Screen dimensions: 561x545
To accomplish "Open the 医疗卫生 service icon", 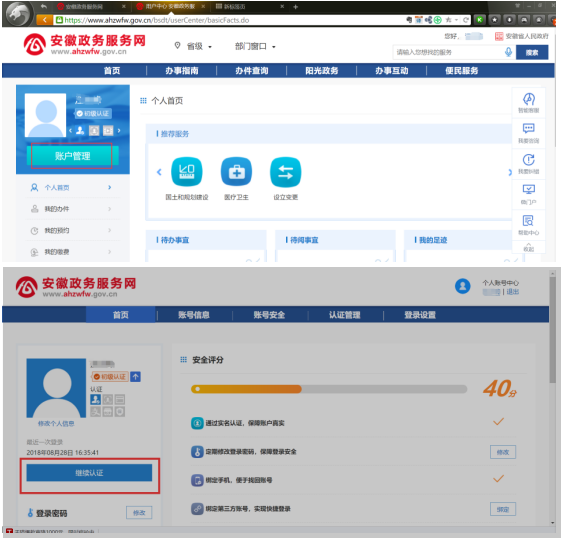I will click(x=236, y=172).
